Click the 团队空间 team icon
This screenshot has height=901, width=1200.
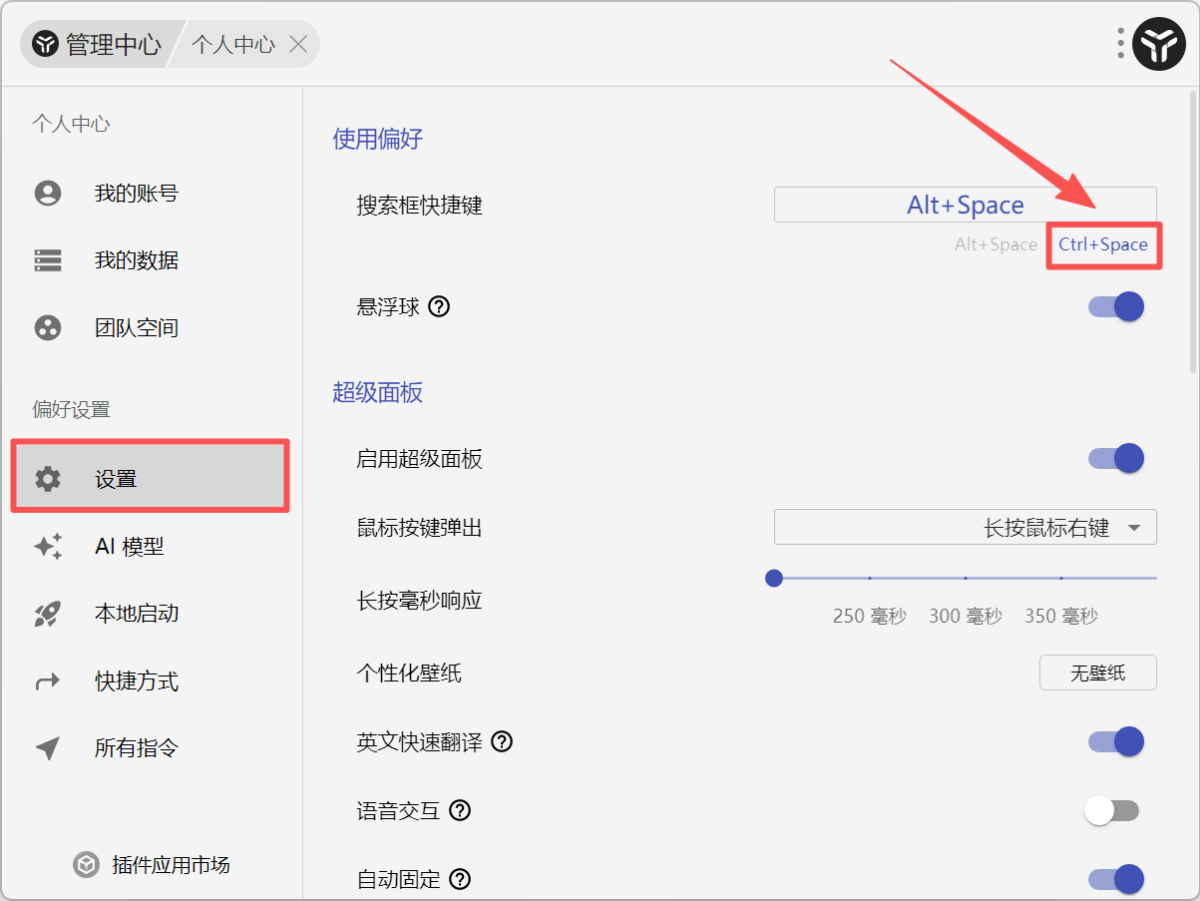click(48, 328)
